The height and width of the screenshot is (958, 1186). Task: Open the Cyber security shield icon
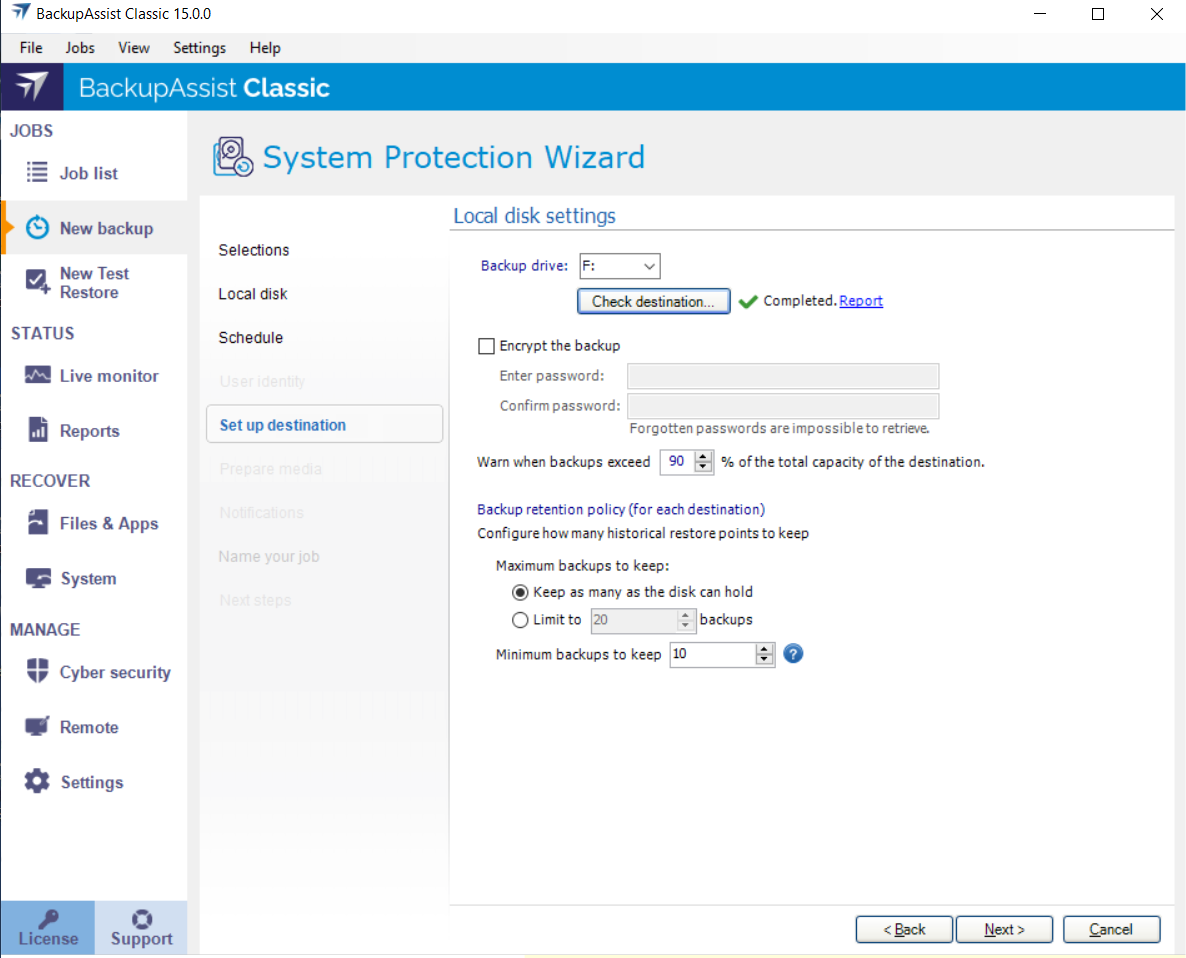[38, 672]
